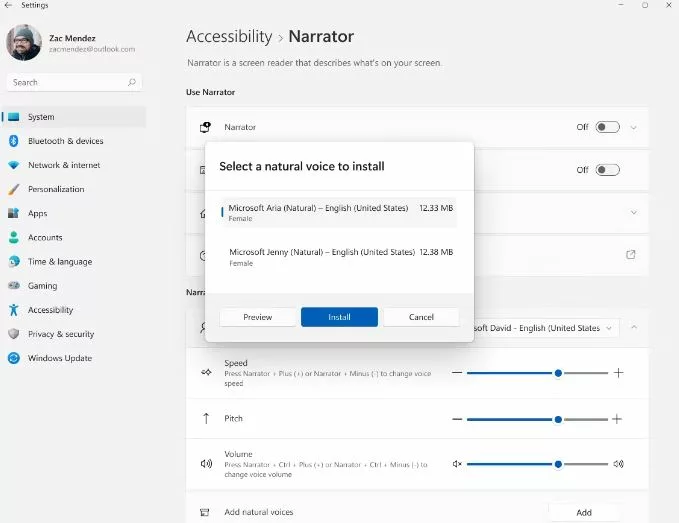Click Zac Mendez profile picture
Screen dimensions: 679x523
pyautogui.click(x=24, y=42)
